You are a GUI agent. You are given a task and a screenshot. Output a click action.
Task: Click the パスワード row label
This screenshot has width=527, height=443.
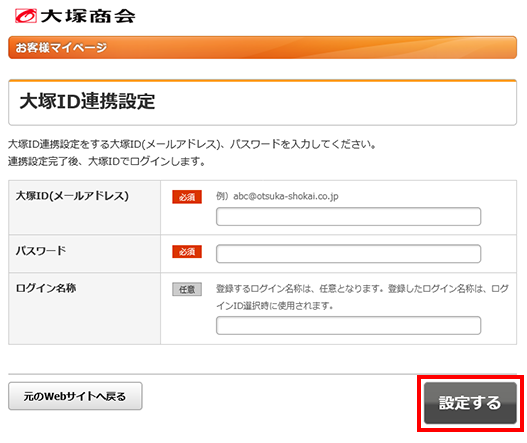pyautogui.click(x=41, y=250)
